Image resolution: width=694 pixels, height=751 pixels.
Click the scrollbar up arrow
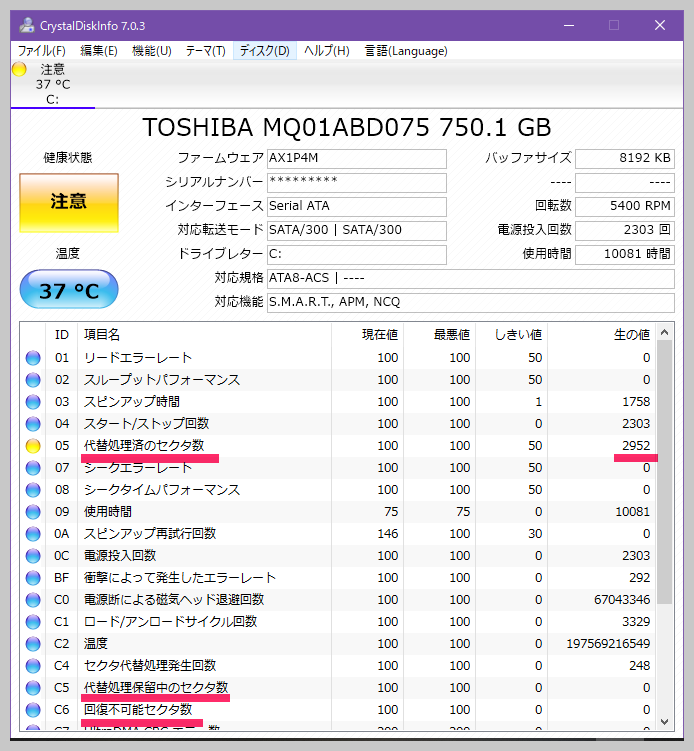pyautogui.click(x=664, y=332)
